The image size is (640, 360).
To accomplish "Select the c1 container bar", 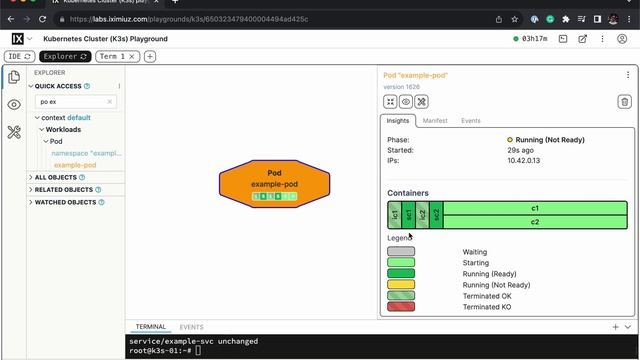I will point(535,208).
